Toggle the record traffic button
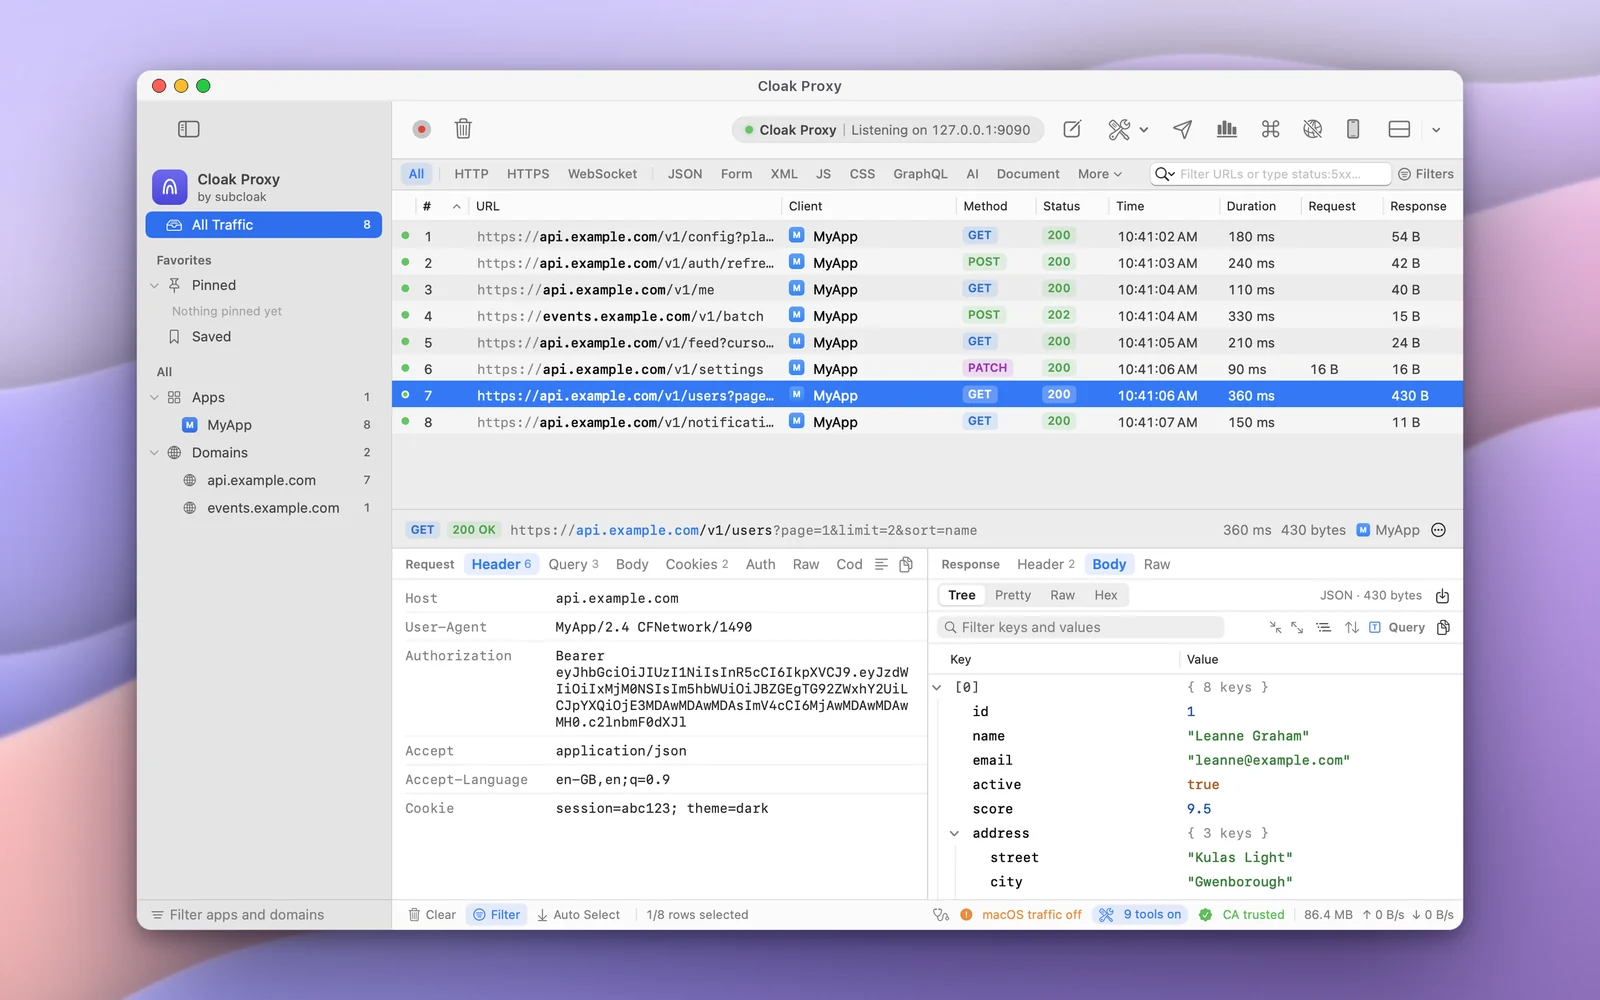Image resolution: width=1600 pixels, height=1000 pixels. click(x=422, y=129)
